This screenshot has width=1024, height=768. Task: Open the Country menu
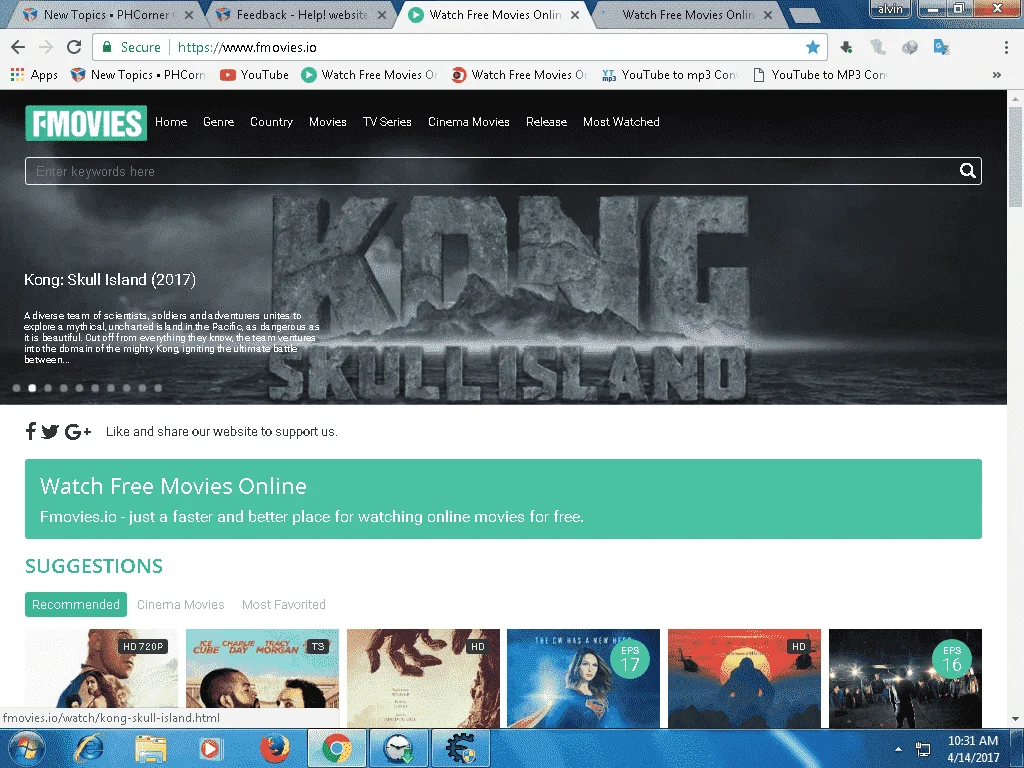click(271, 122)
